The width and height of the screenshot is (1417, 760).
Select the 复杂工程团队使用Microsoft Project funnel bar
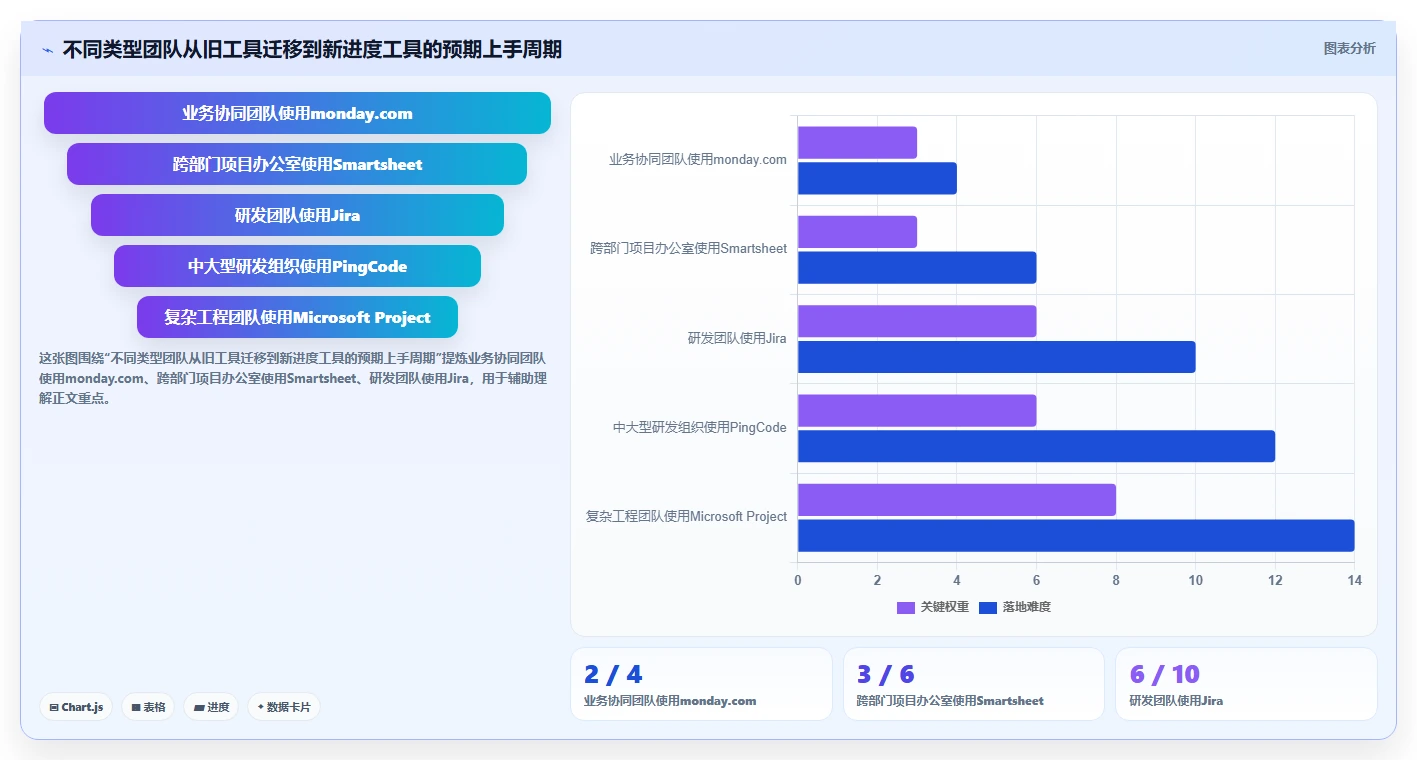click(297, 317)
